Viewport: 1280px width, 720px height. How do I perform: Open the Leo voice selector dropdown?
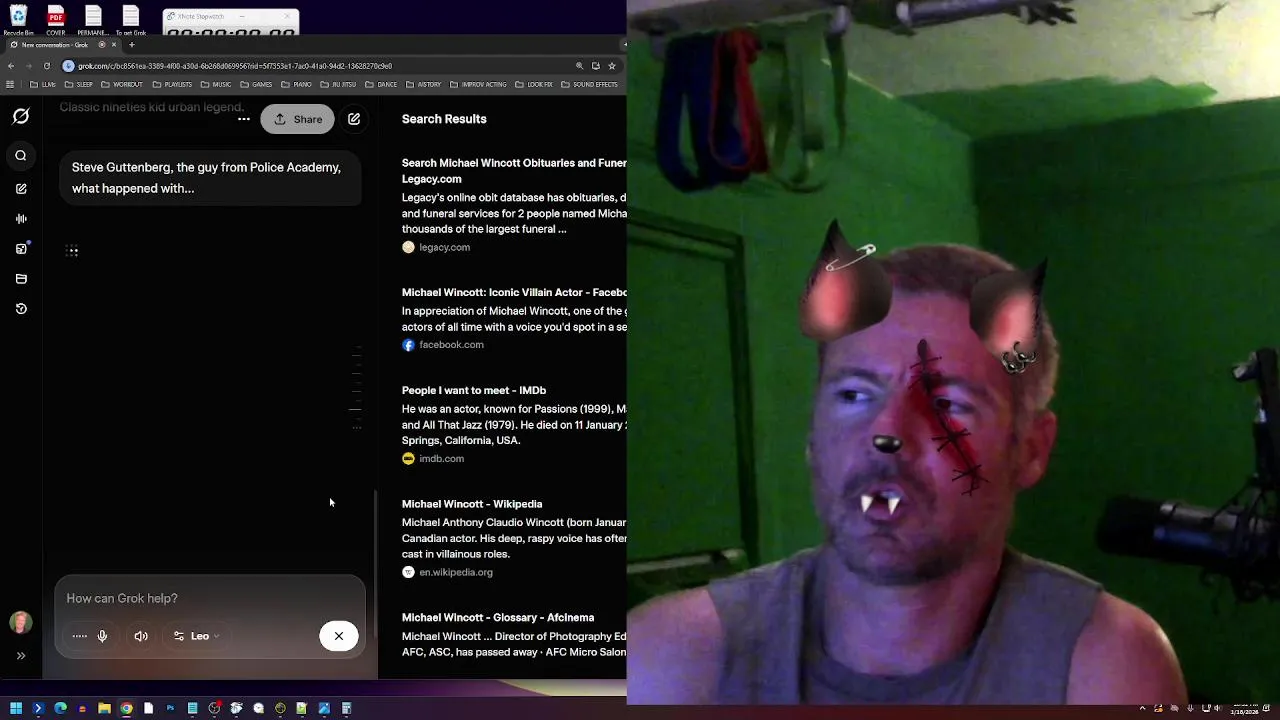pyautogui.click(x=196, y=636)
